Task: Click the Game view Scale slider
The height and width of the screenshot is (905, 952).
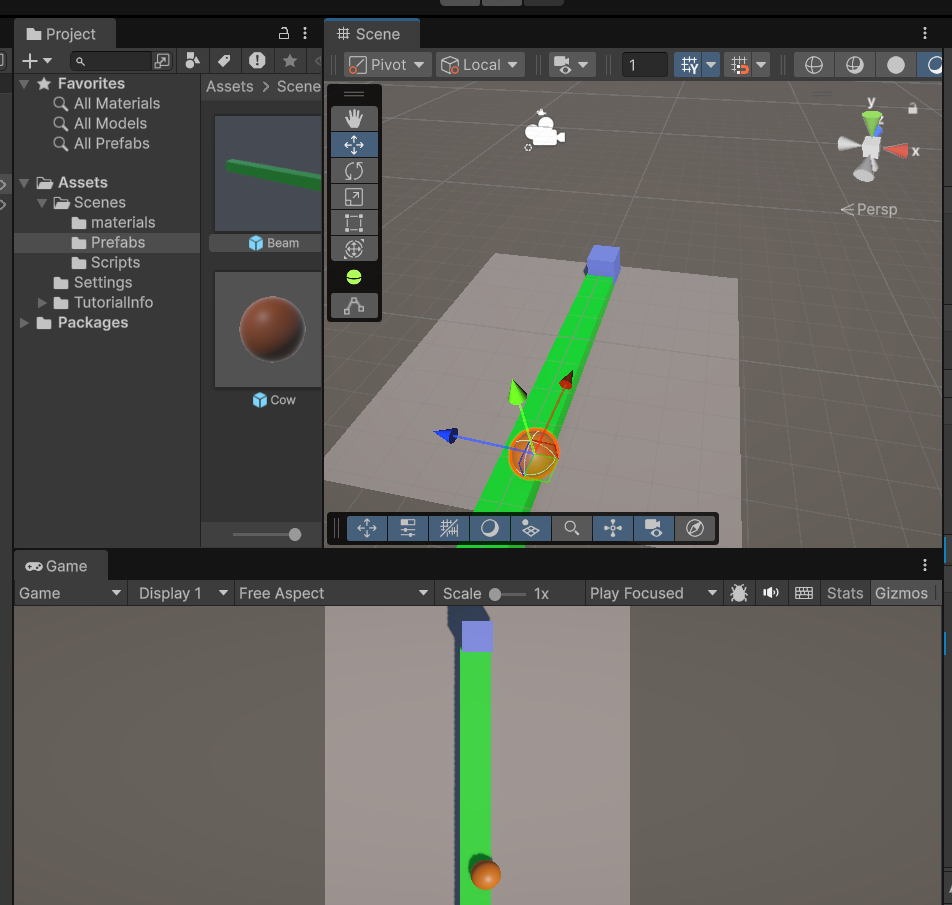Action: [x=507, y=594]
